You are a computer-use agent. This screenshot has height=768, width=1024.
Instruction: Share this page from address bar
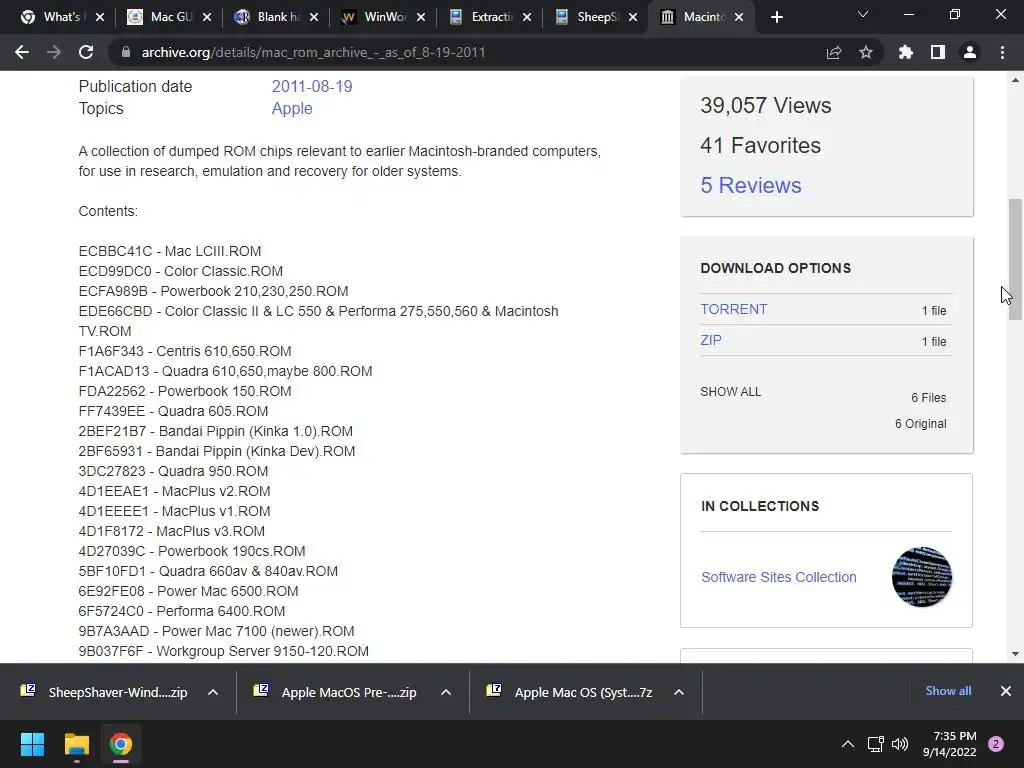tap(834, 52)
